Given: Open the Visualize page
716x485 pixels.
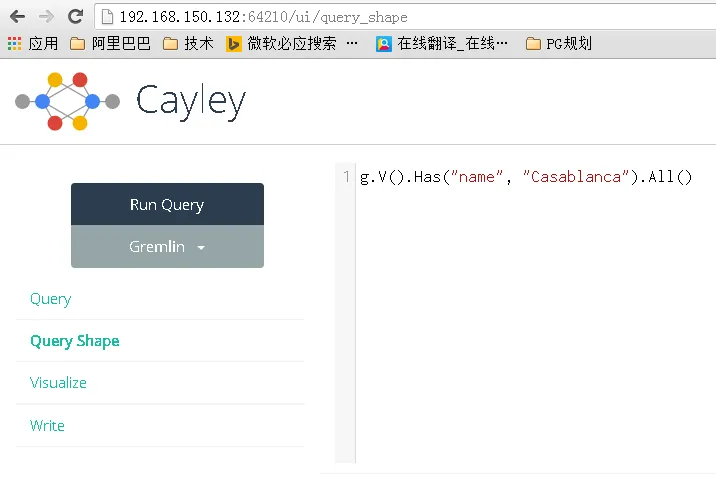Looking at the screenshot, I should pyautogui.click(x=58, y=383).
